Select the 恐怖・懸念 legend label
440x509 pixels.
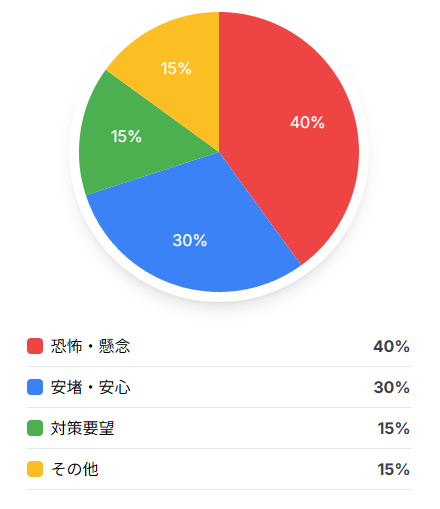90,346
